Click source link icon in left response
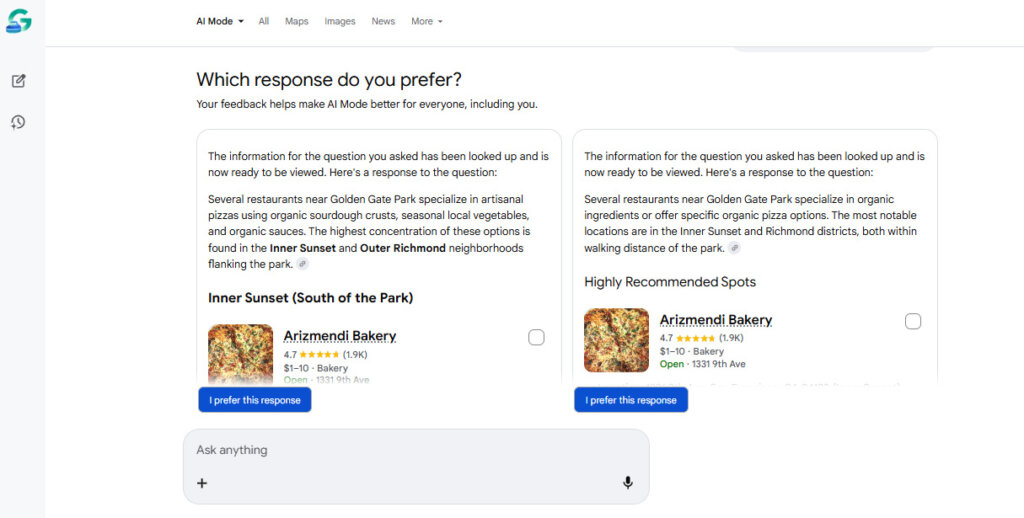The width and height of the screenshot is (1024, 518). [303, 264]
